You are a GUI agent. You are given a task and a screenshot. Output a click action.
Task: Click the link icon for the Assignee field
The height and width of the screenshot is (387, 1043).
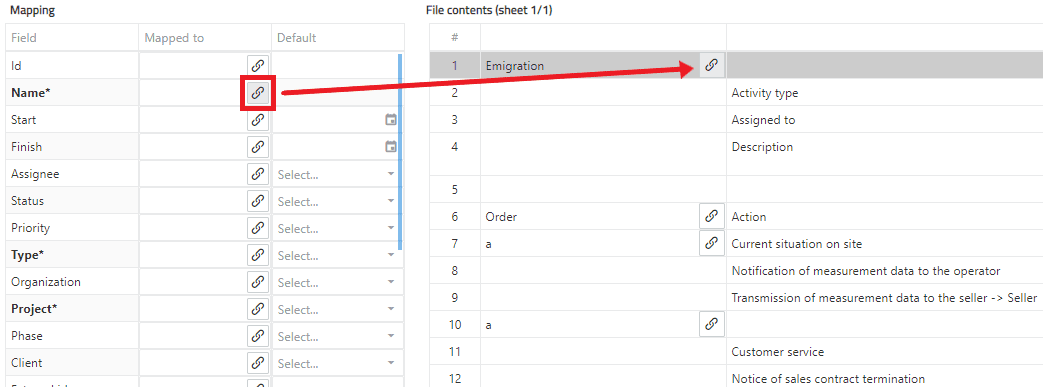click(257, 174)
